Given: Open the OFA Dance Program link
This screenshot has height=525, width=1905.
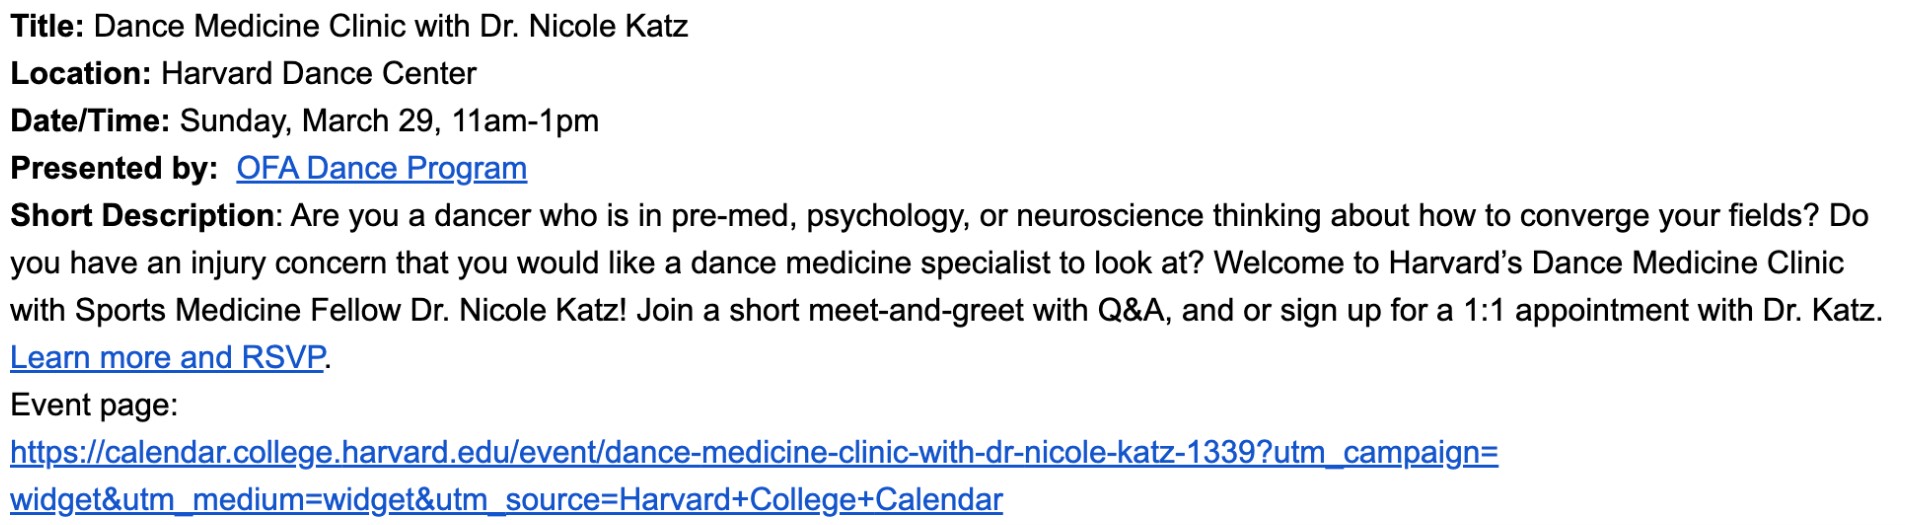Looking at the screenshot, I should 381,168.
